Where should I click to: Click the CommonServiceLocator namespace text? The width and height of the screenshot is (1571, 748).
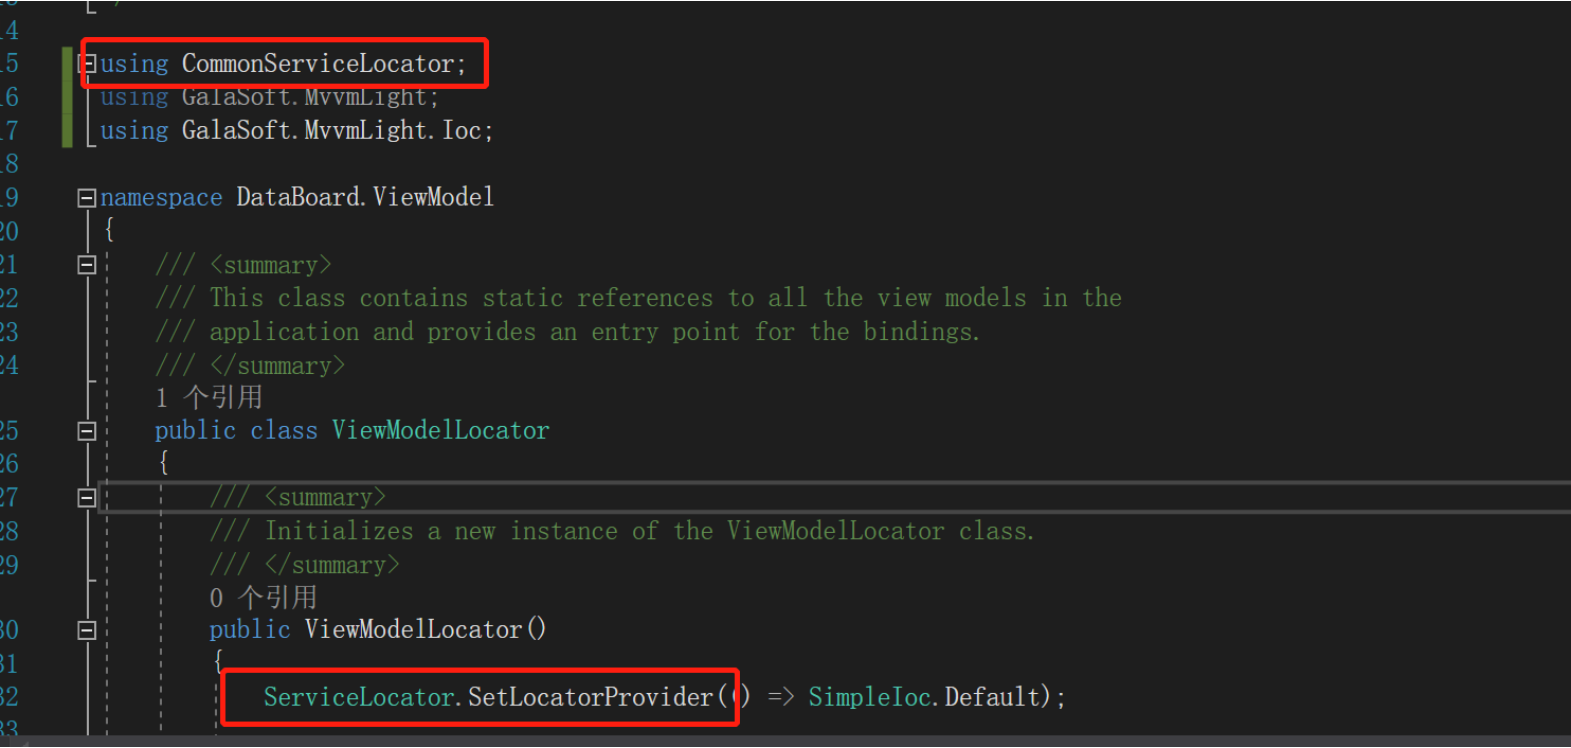[x=317, y=64]
